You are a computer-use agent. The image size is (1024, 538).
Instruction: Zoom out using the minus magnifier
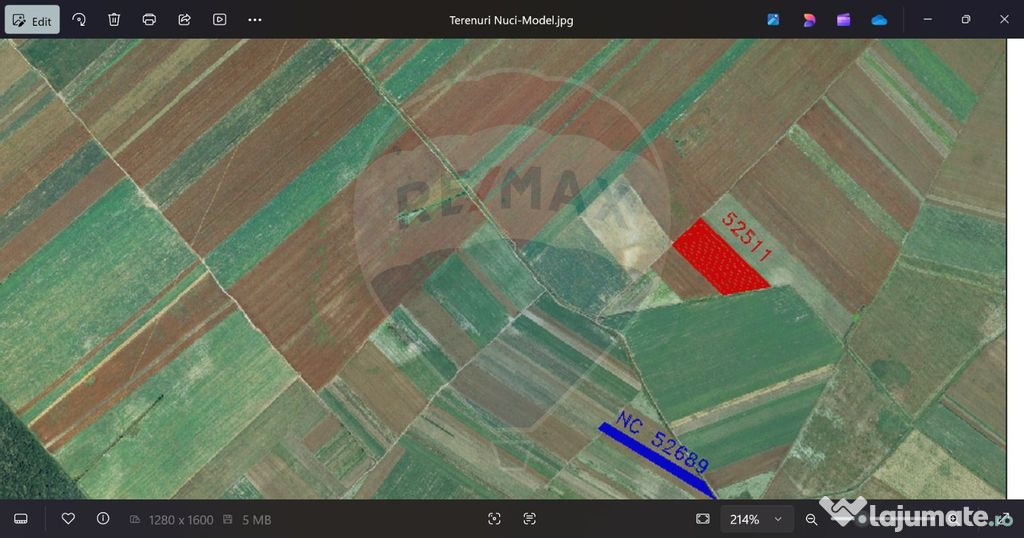pyautogui.click(x=812, y=519)
